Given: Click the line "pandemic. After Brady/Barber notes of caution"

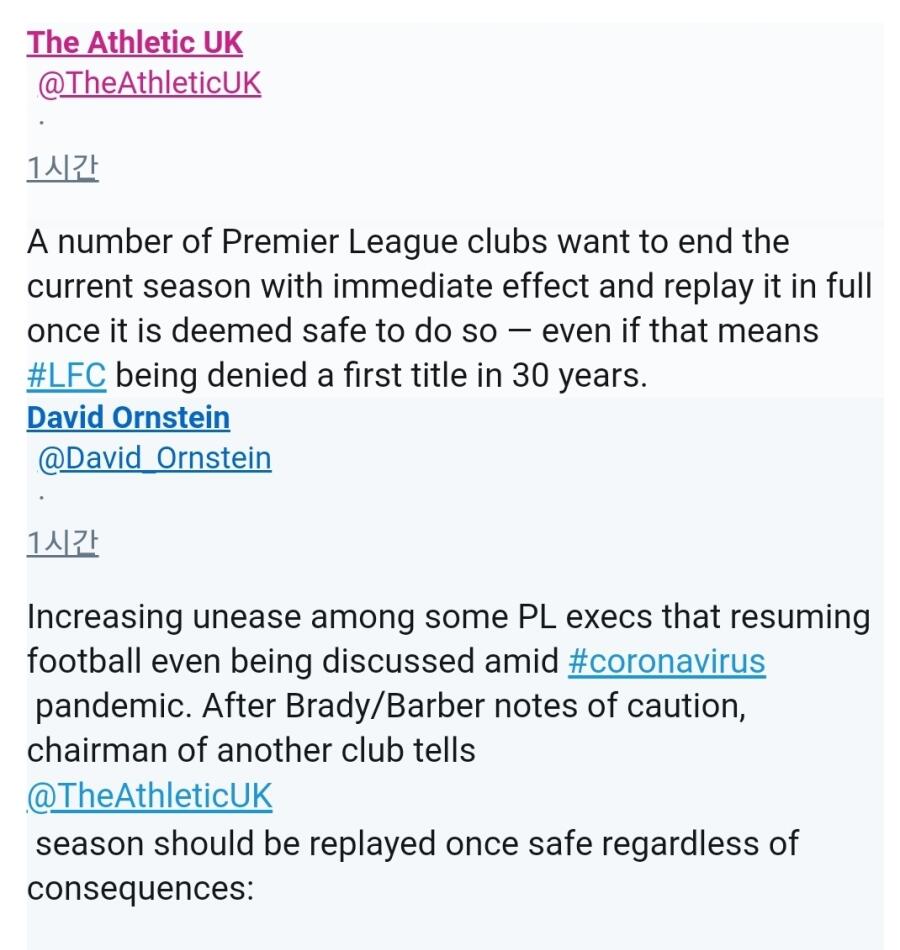Looking at the screenshot, I should pos(390,706).
